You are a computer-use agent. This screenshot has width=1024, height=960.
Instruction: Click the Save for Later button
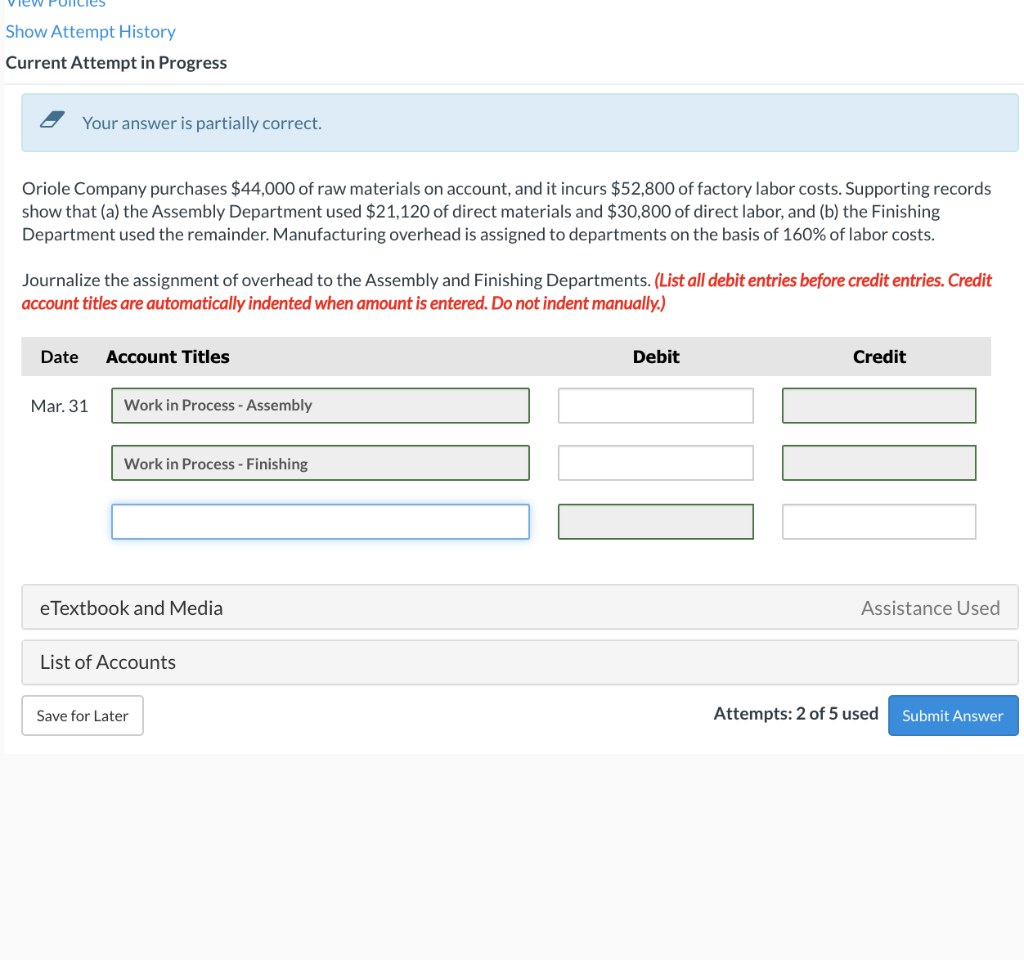(82, 715)
